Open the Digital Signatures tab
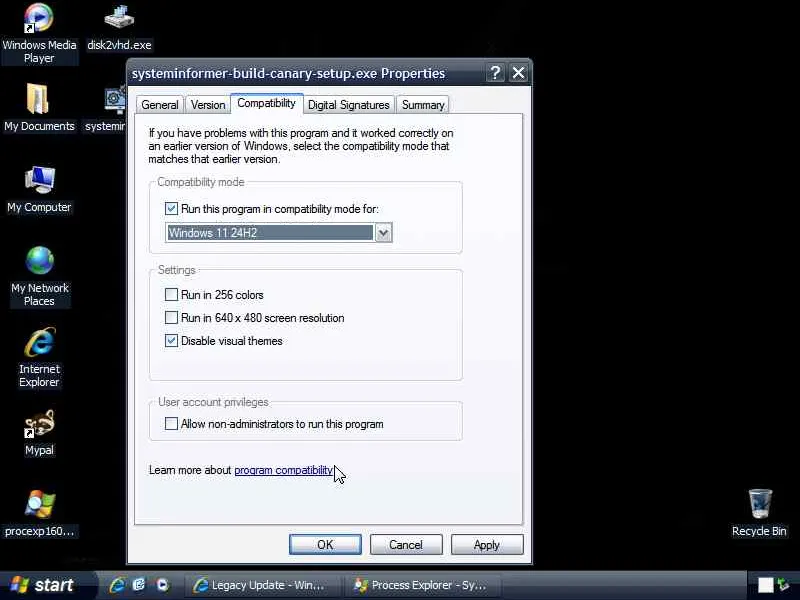 [x=349, y=105]
